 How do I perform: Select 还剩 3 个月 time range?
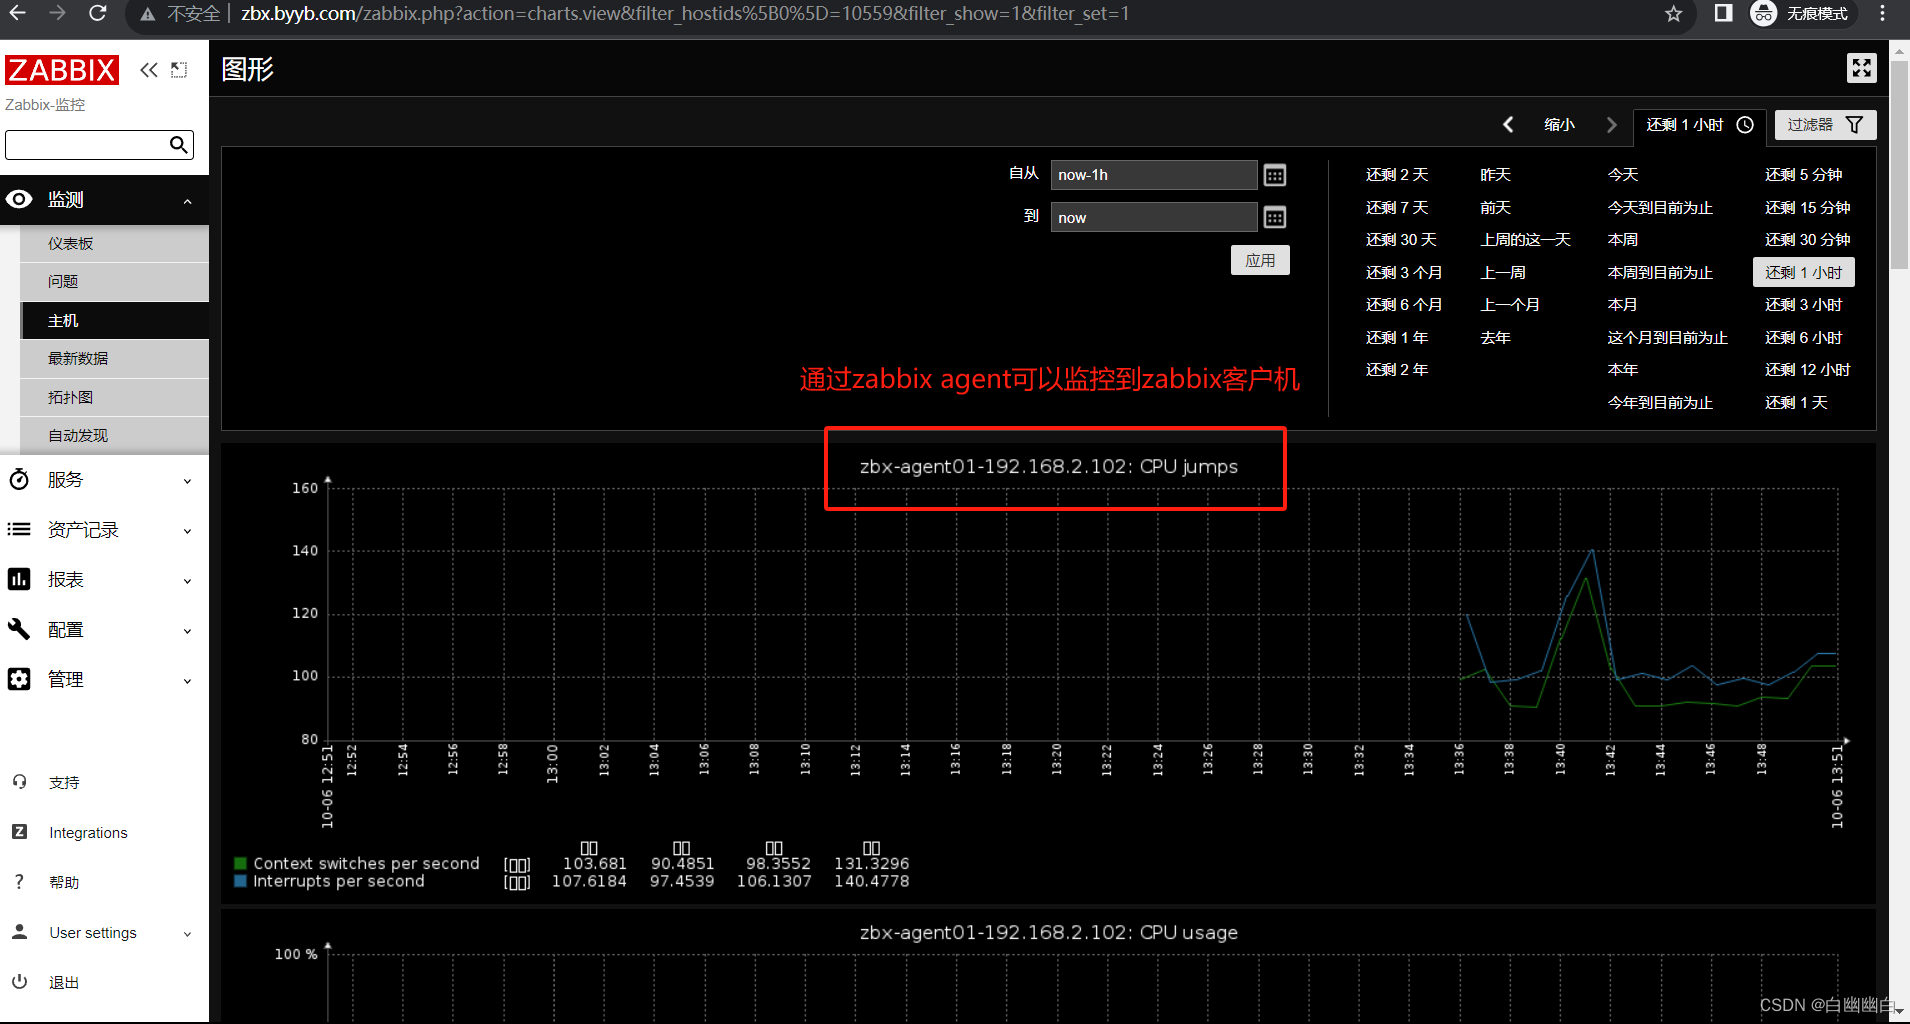click(x=1404, y=273)
